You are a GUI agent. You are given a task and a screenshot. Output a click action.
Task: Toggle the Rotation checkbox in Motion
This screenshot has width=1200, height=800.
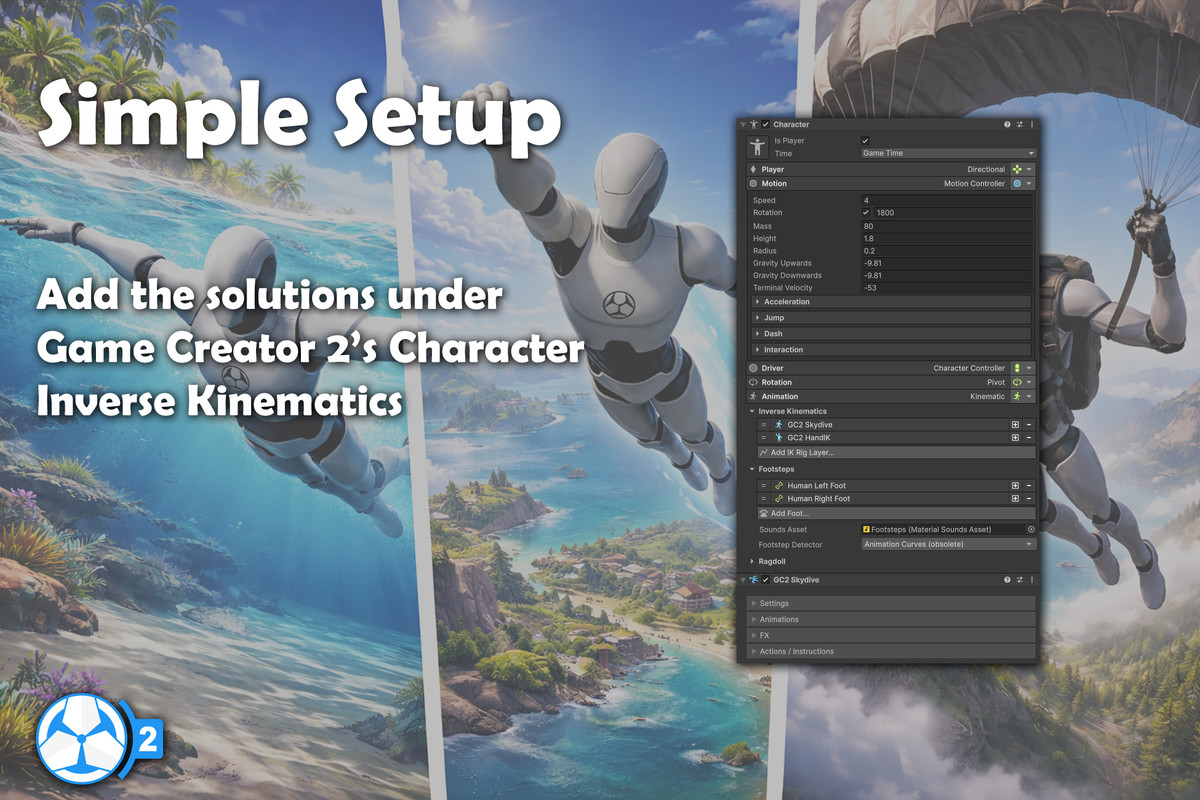pos(865,212)
